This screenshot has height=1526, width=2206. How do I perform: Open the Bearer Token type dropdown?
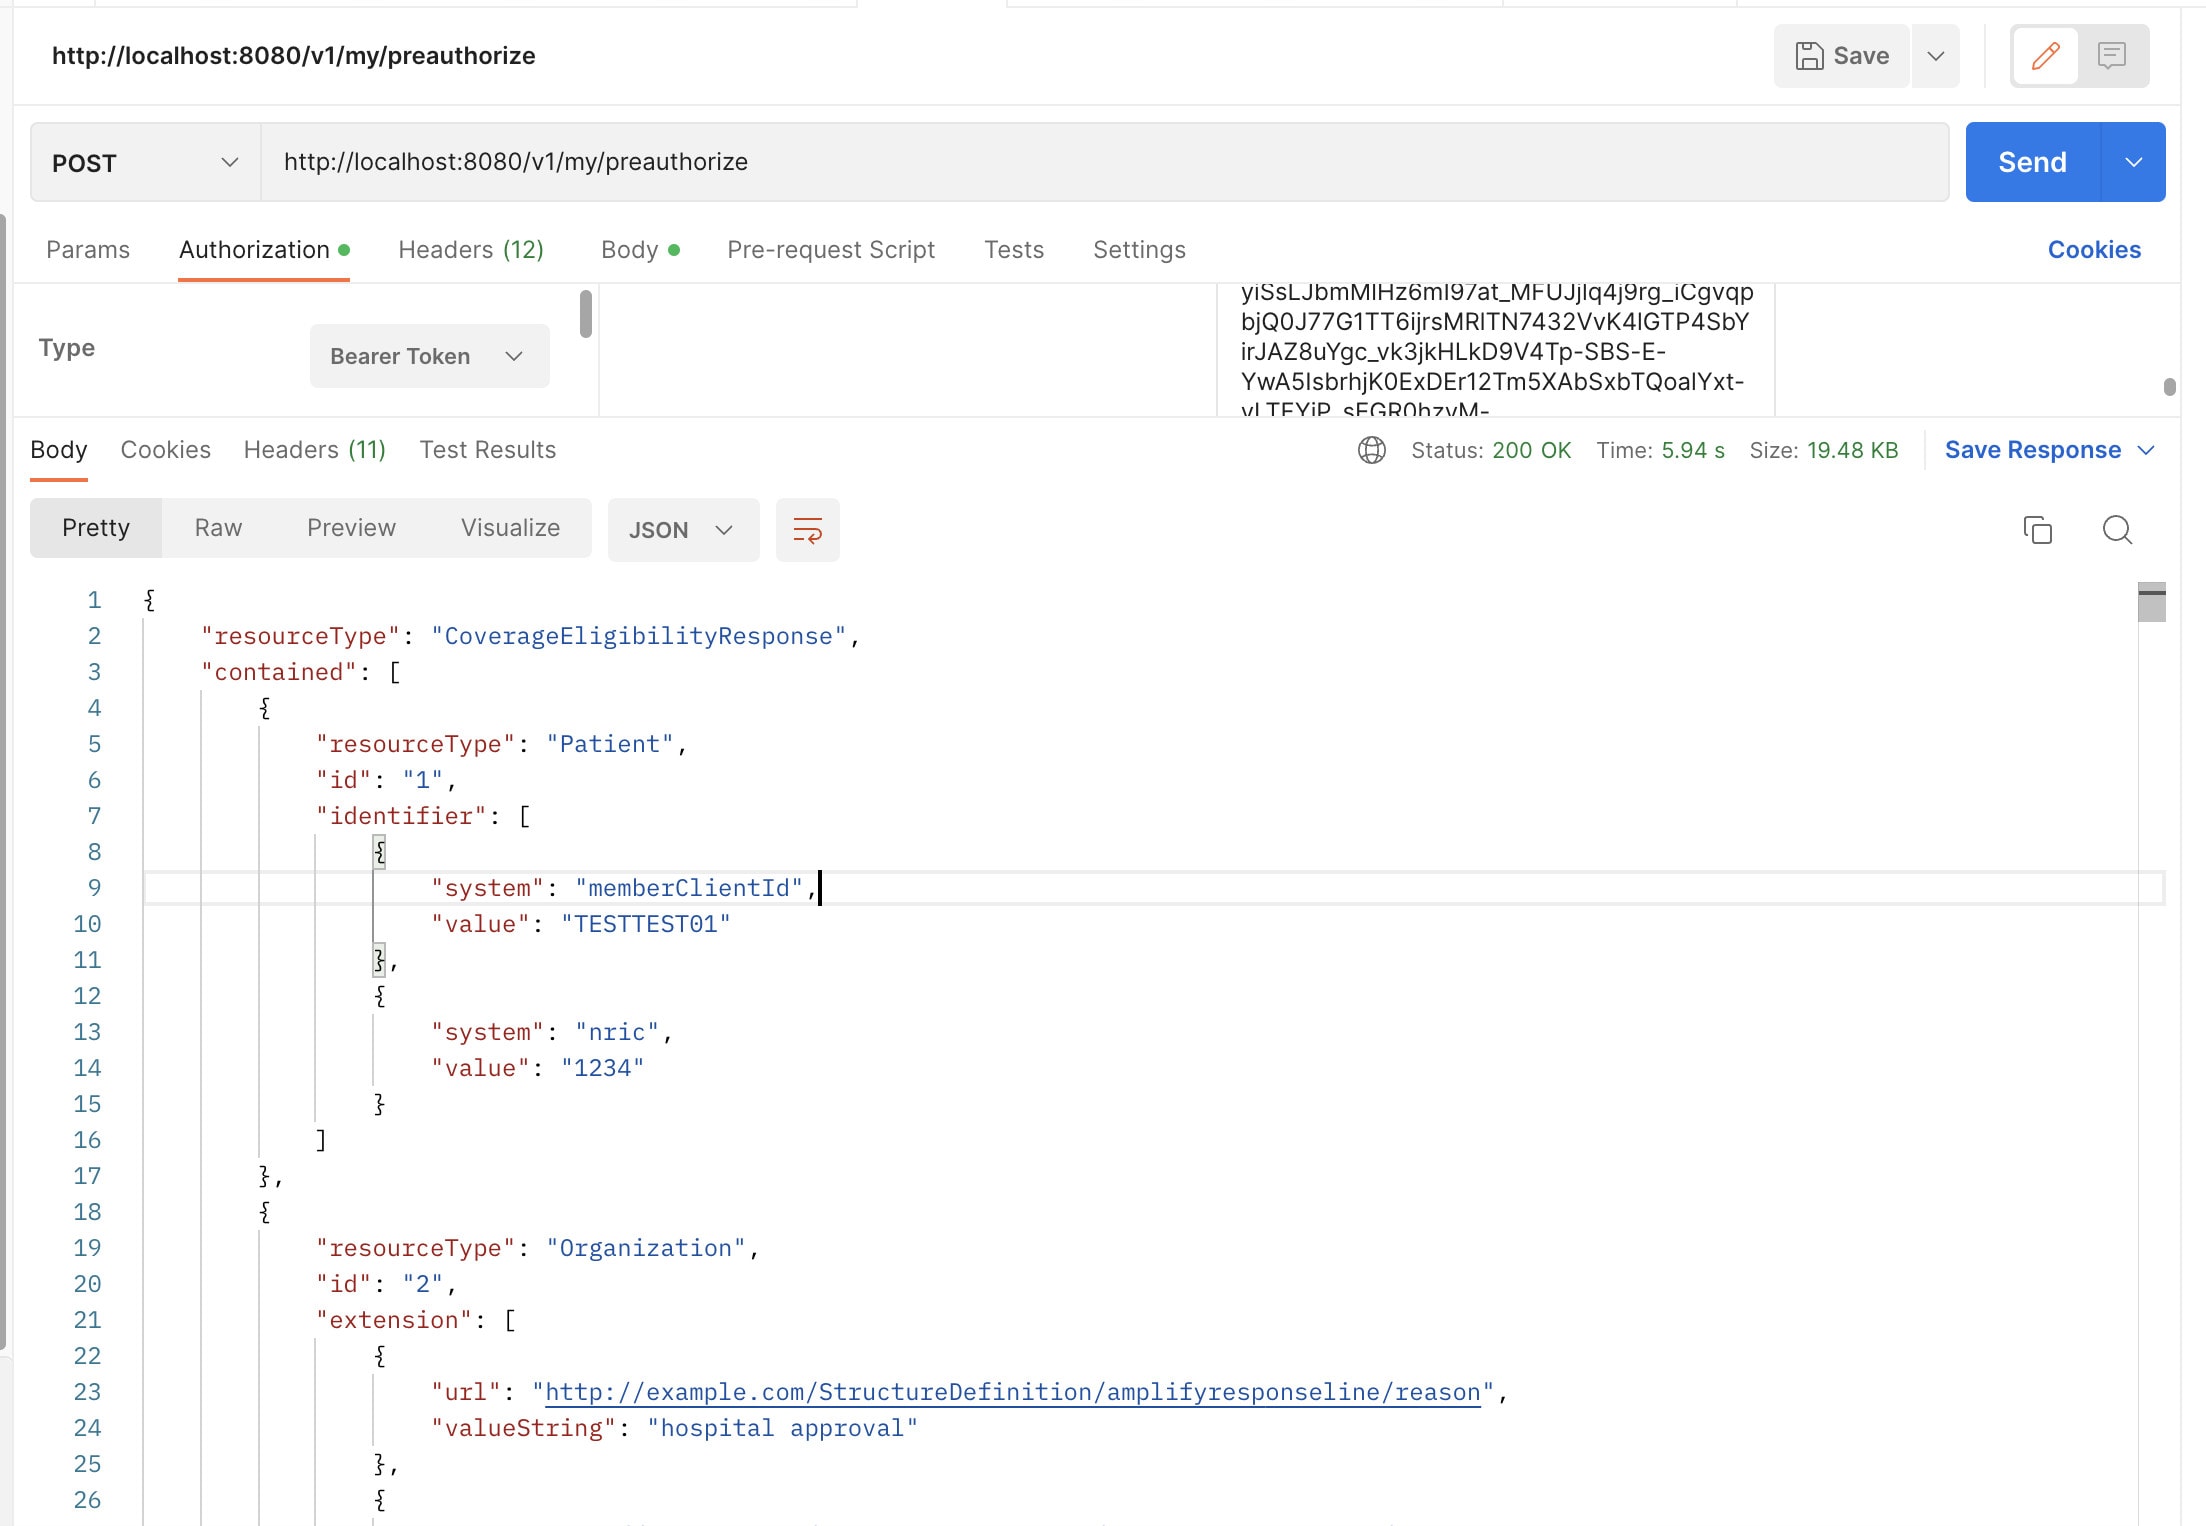[x=429, y=356]
